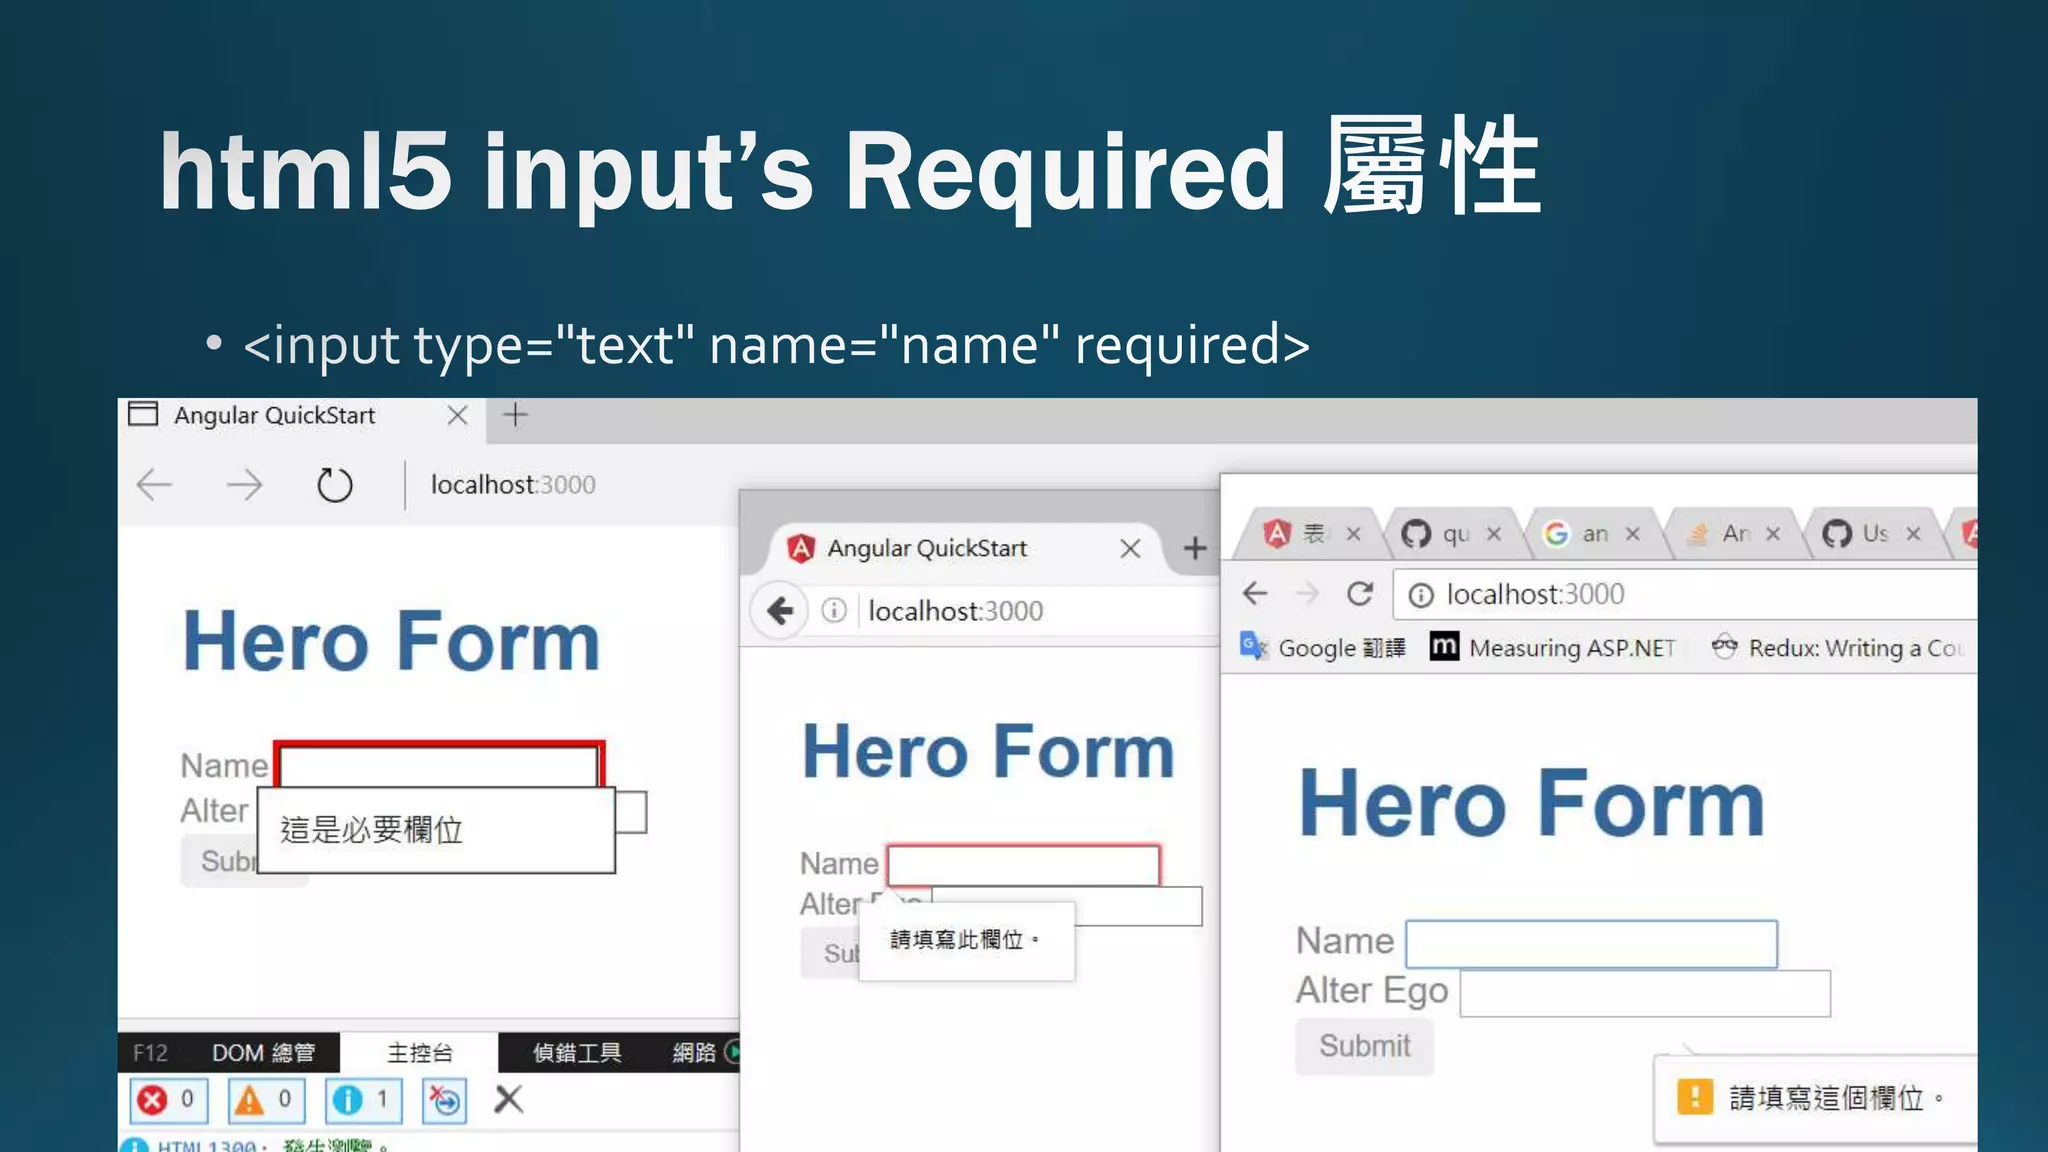Open Google 翻譯 bookmark in Chrome
Screen dimensions: 2048x1152
coord(1323,648)
